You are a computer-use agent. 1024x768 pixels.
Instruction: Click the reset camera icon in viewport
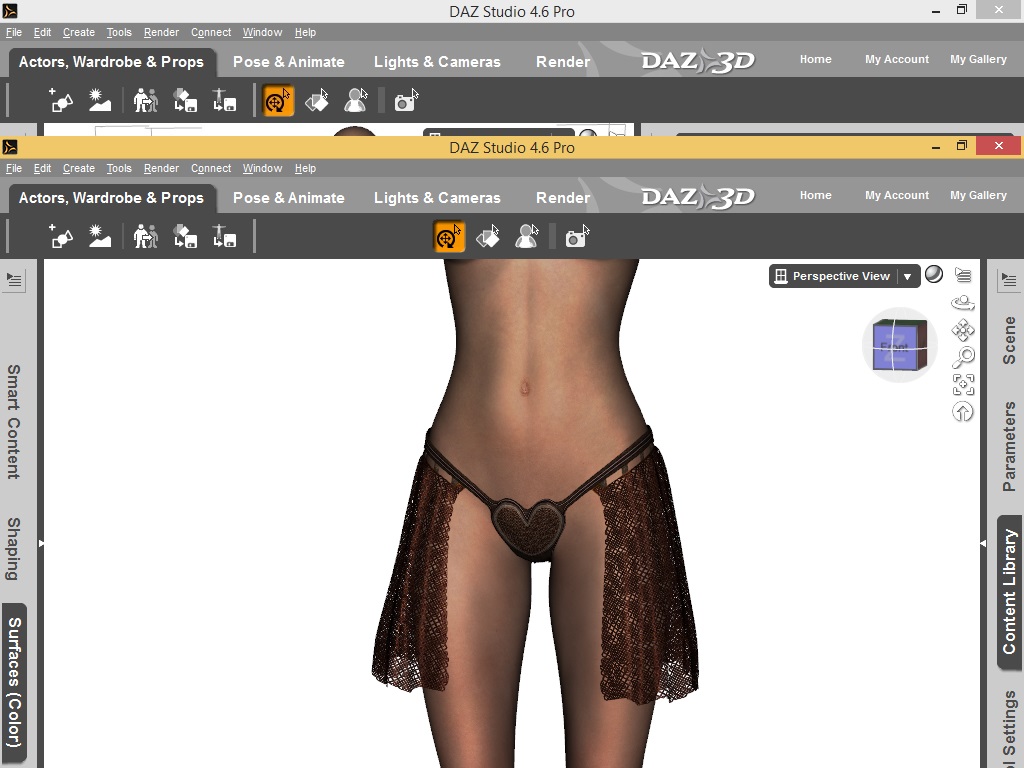pyautogui.click(x=963, y=412)
